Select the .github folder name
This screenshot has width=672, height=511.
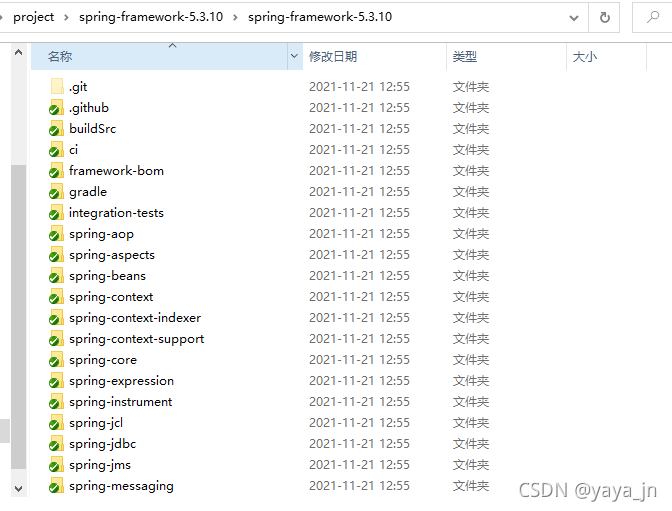point(89,108)
